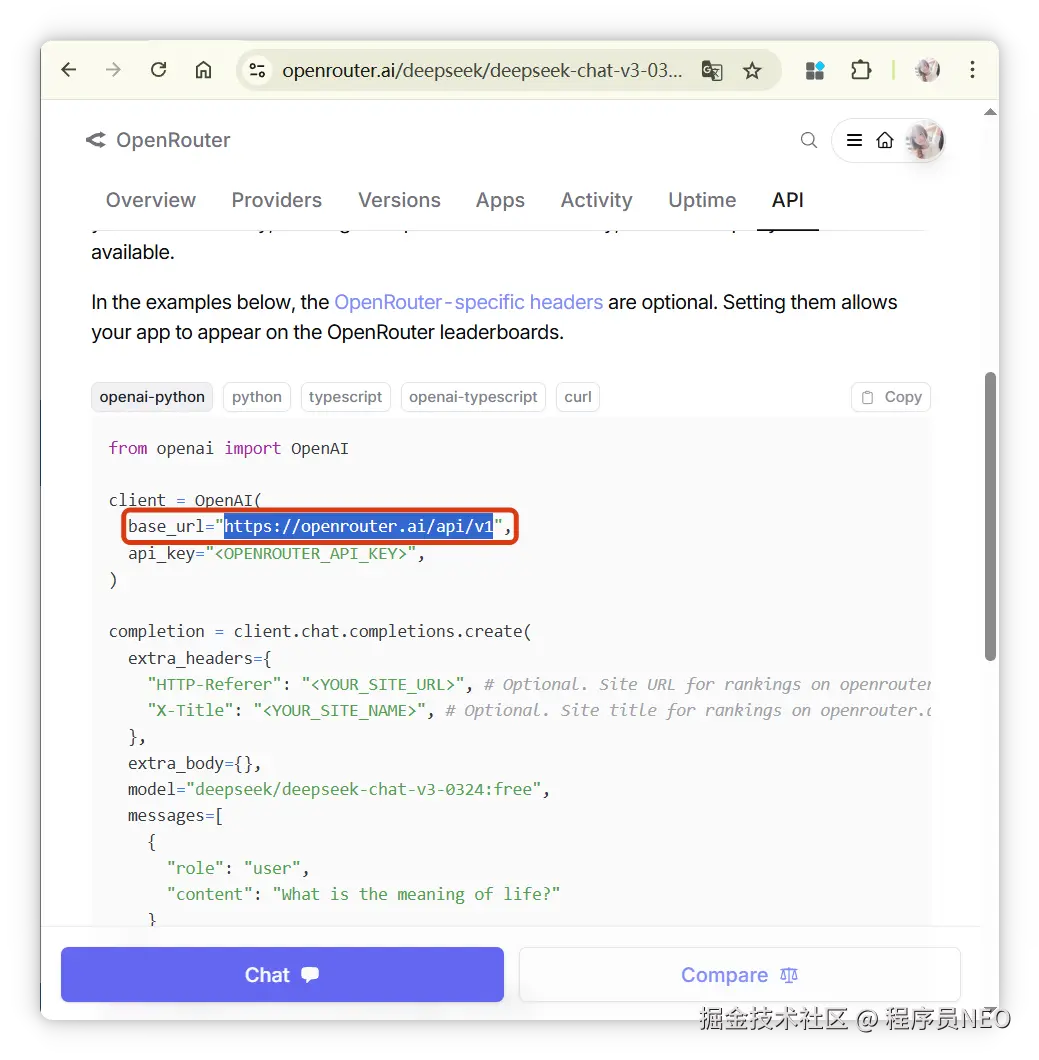The height and width of the screenshot is (1060, 1039).
Task: Click the page vertical scrollbar thumb
Action: (x=990, y=516)
